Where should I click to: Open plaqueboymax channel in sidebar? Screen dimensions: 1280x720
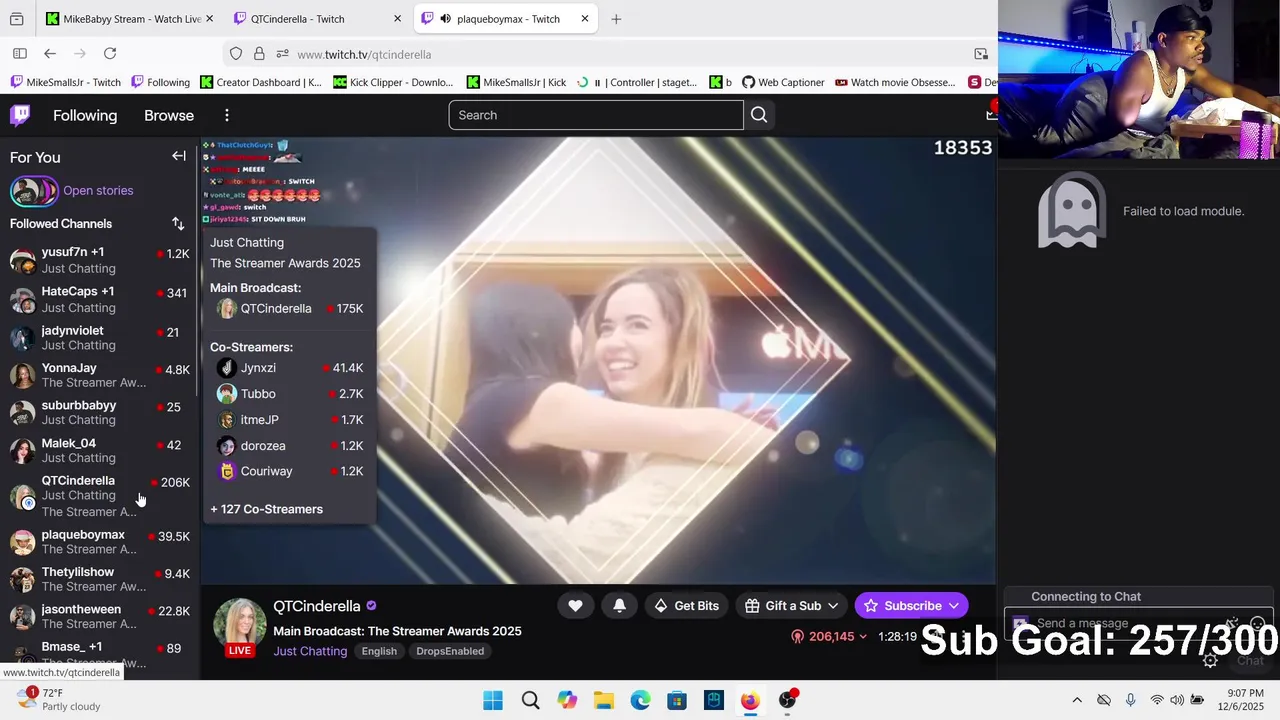(100, 542)
